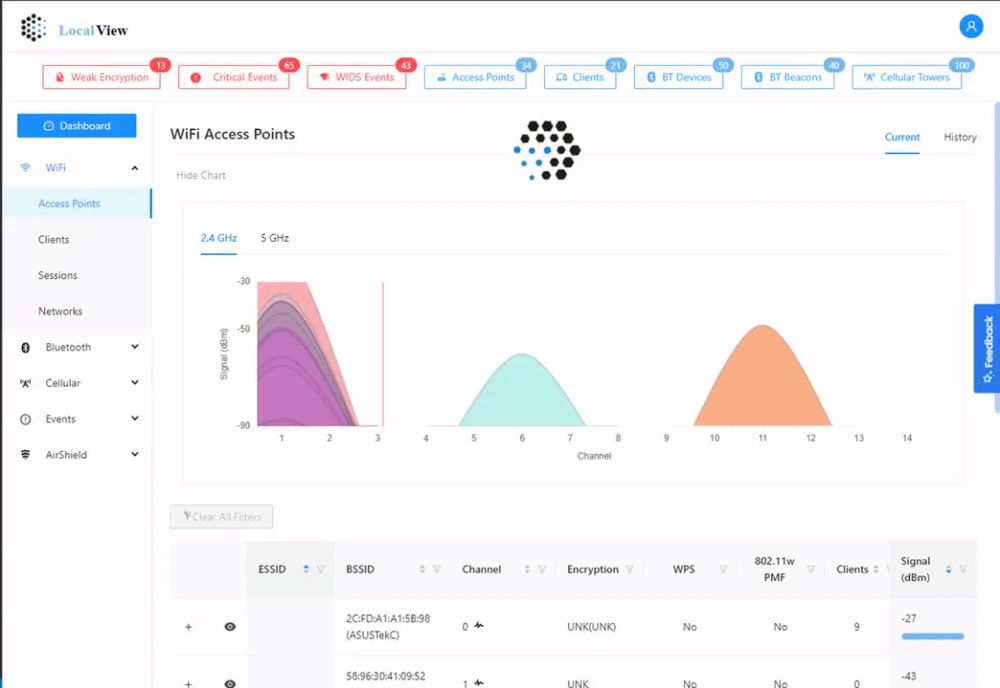Filter the 802.11w PMF column
The image size is (1000, 688).
(811, 569)
